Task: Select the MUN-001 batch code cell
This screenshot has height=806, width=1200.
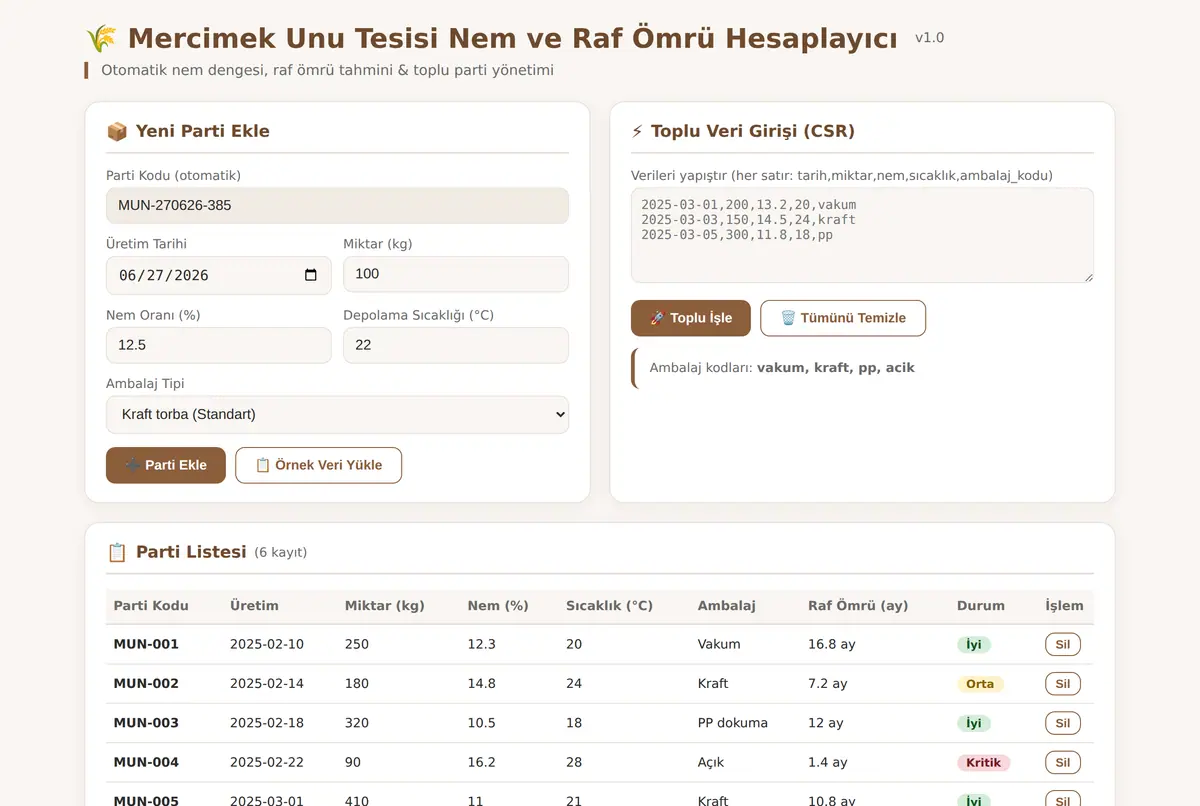Action: click(x=146, y=644)
